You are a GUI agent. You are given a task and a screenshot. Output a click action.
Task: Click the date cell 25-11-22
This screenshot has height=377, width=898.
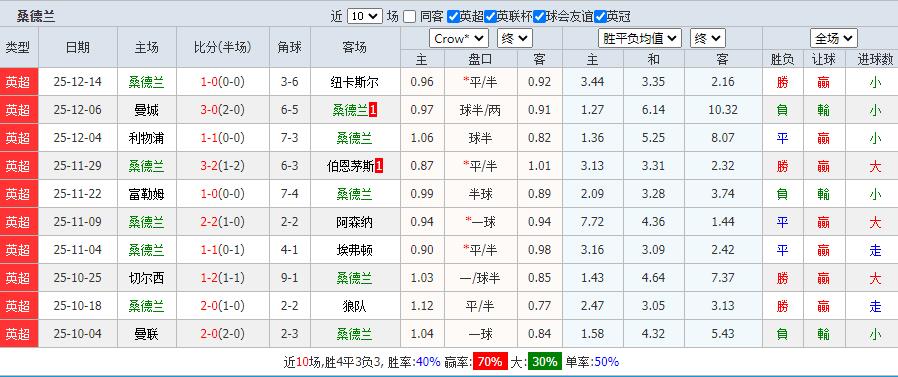click(77, 194)
